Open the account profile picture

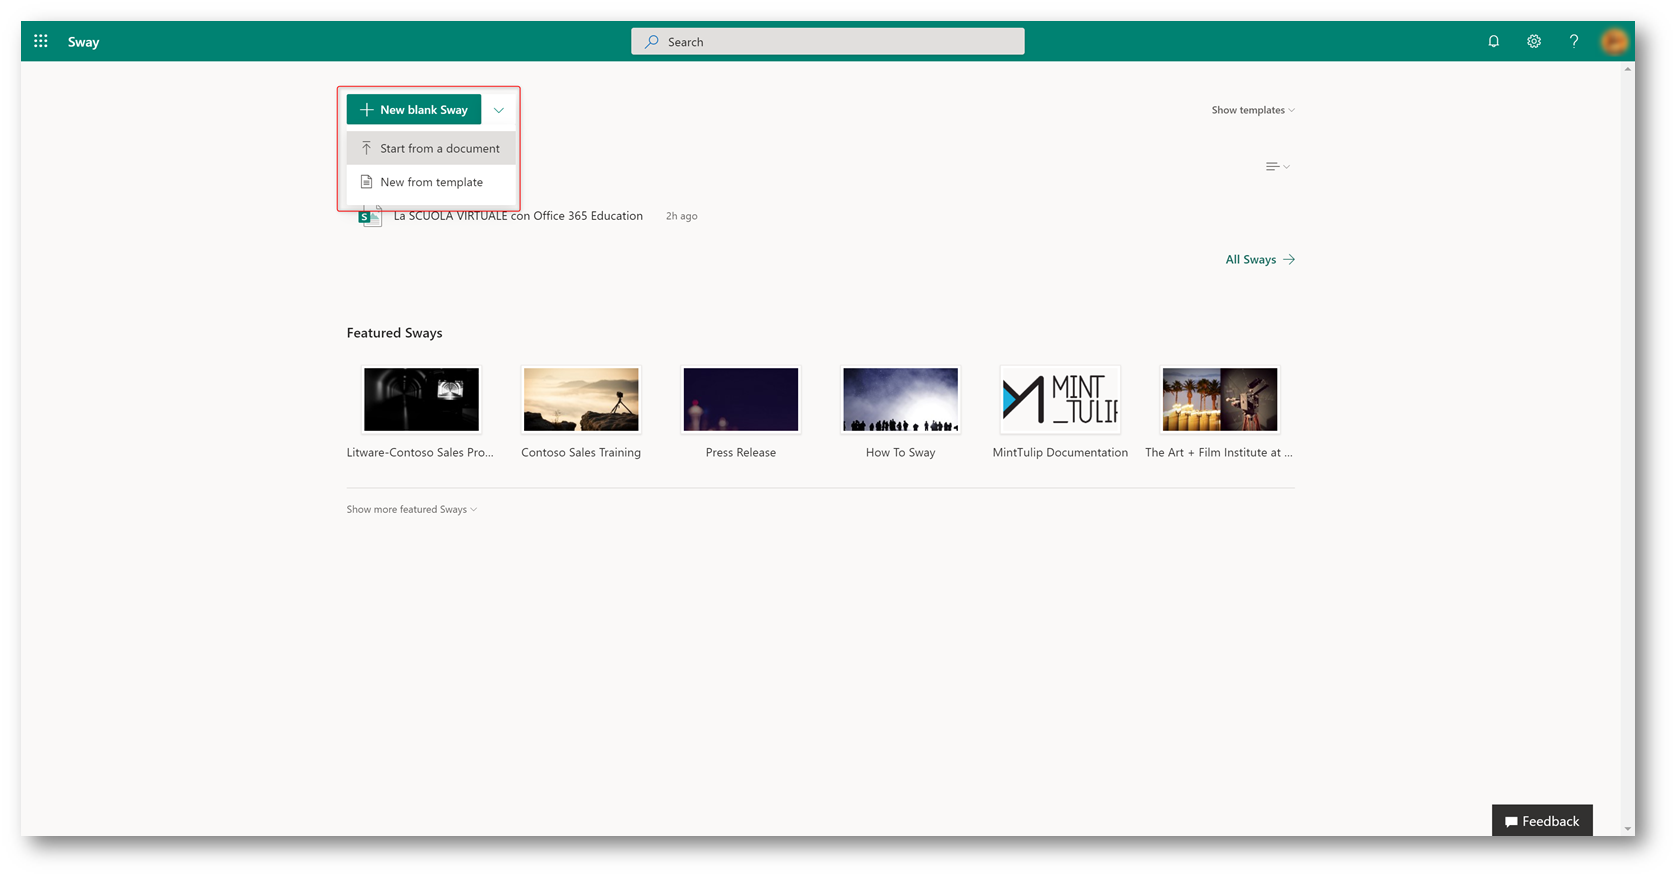tap(1613, 41)
